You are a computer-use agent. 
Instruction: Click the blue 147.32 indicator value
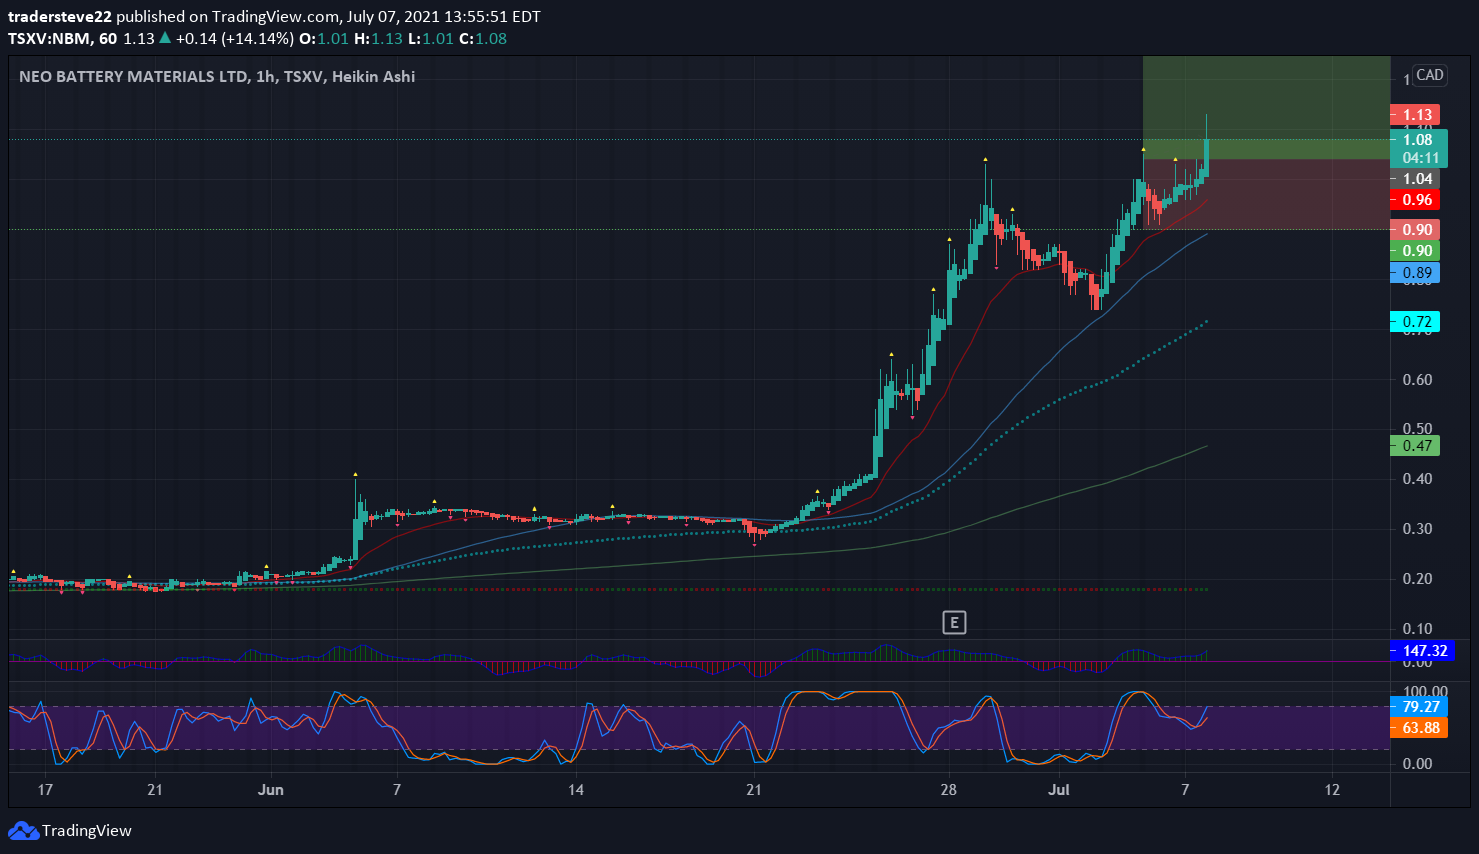(x=1423, y=651)
